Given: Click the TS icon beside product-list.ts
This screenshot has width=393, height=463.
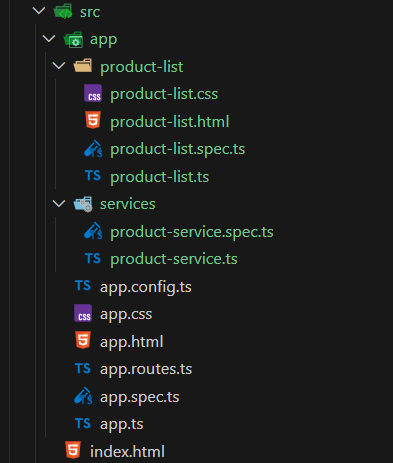Looking at the screenshot, I should pyautogui.click(x=93, y=176).
